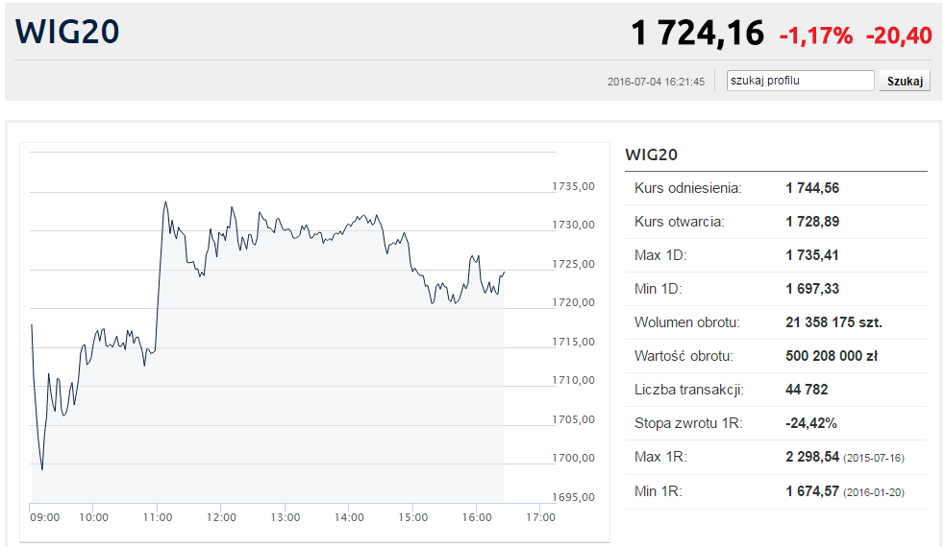Click the Max 1R date 2015-07-16
Screen dimensions: 945x547
pos(874,458)
